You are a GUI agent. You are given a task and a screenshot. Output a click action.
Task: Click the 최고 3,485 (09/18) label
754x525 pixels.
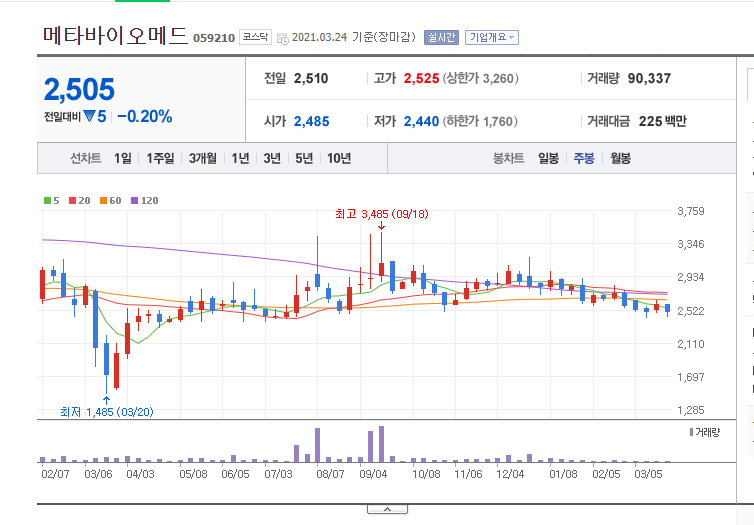(381, 214)
